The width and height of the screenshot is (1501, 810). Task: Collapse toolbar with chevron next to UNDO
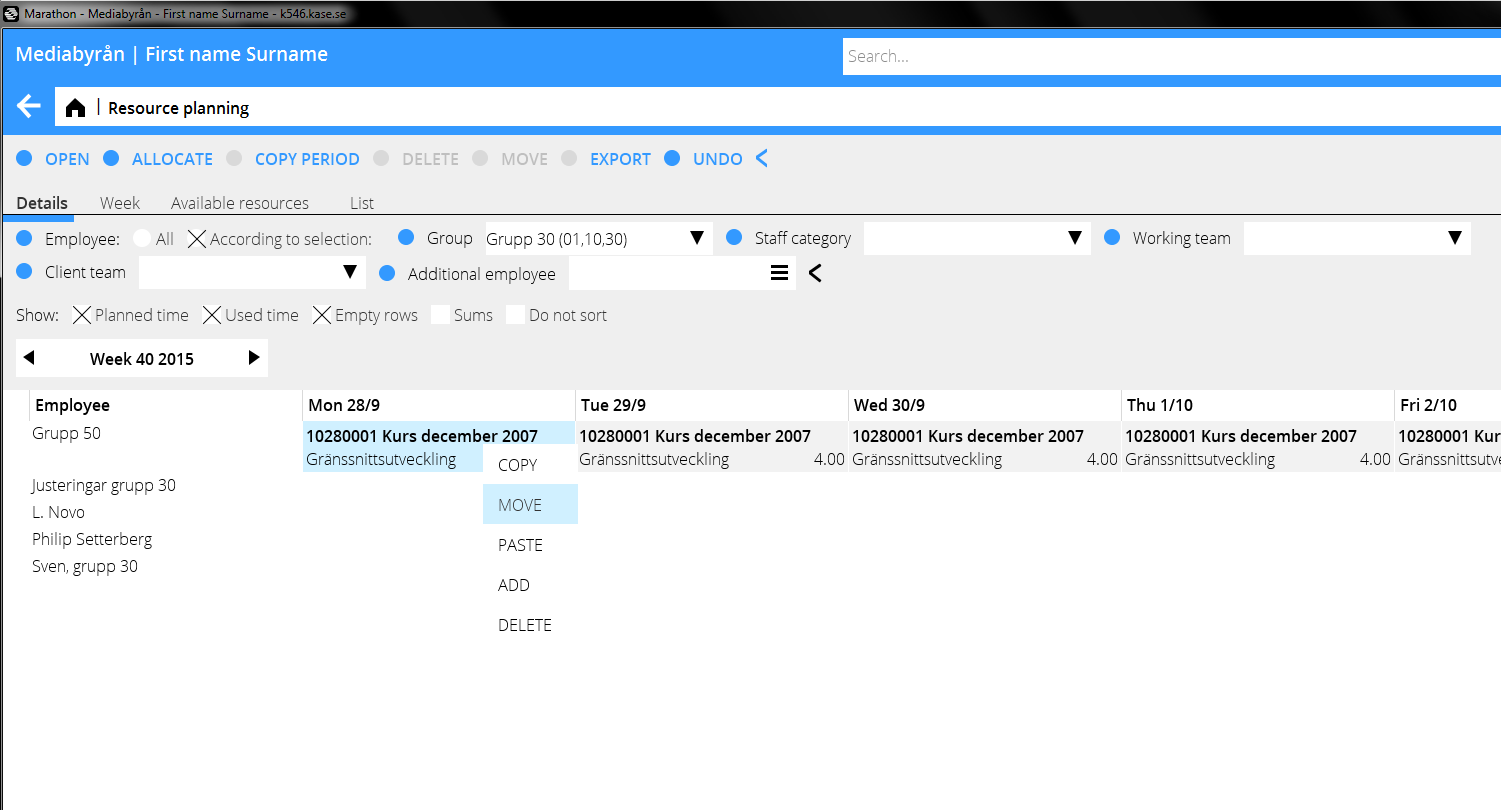point(762,159)
